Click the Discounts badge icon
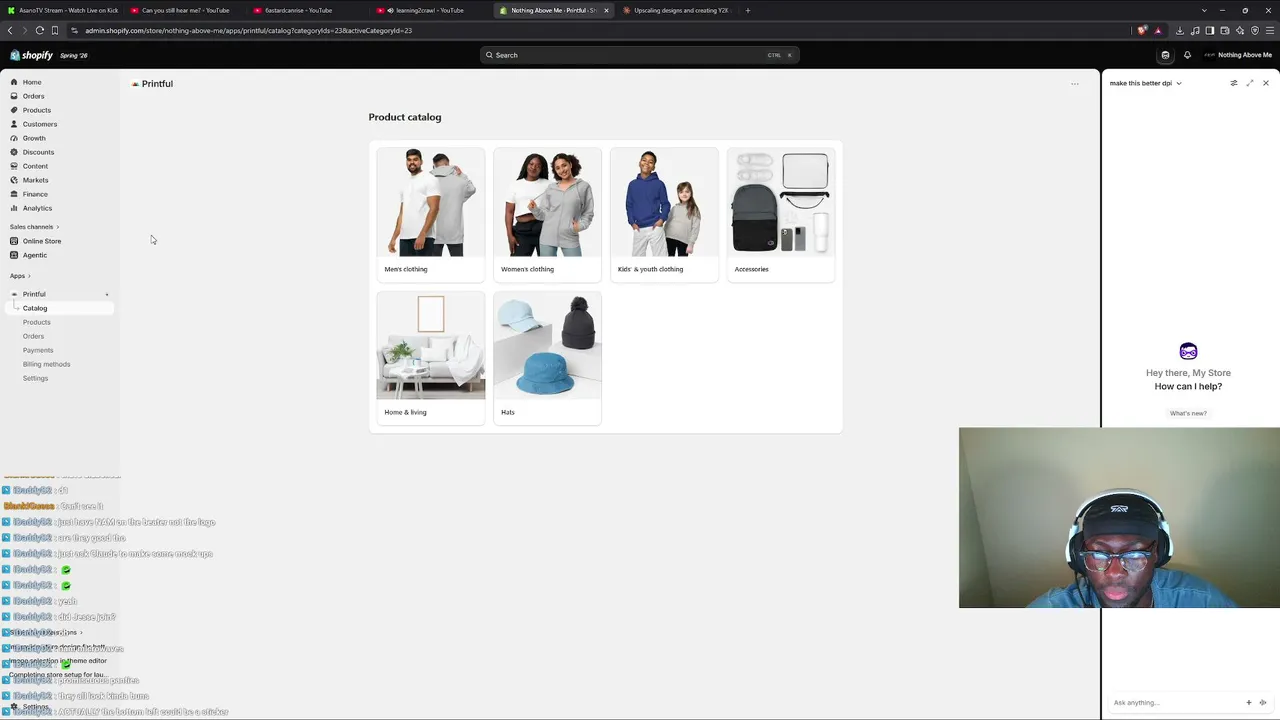Image resolution: width=1280 pixels, height=720 pixels. 14,152
